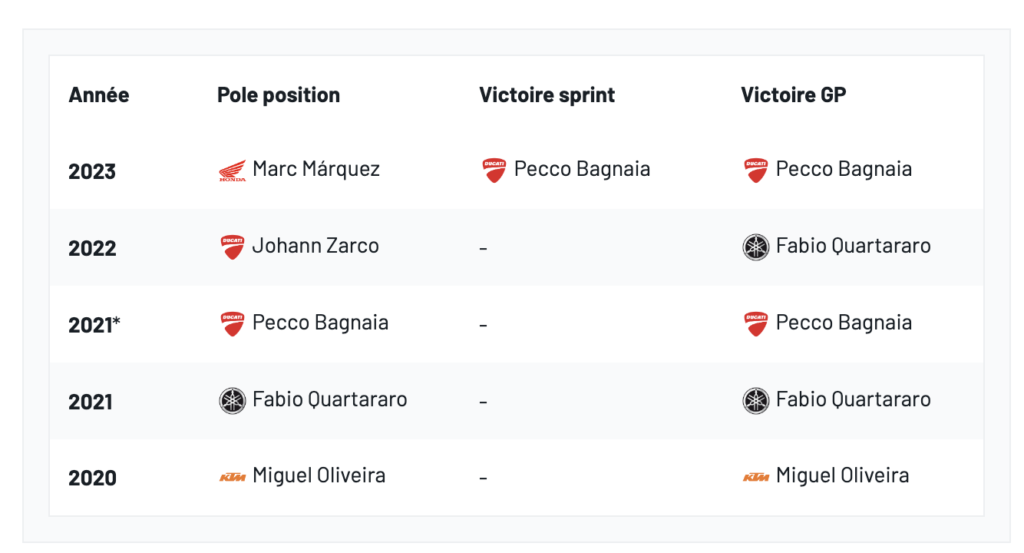Click the Ducati logo in 2021* GP victory
Screen dimensions: 1024x553
[756, 324]
